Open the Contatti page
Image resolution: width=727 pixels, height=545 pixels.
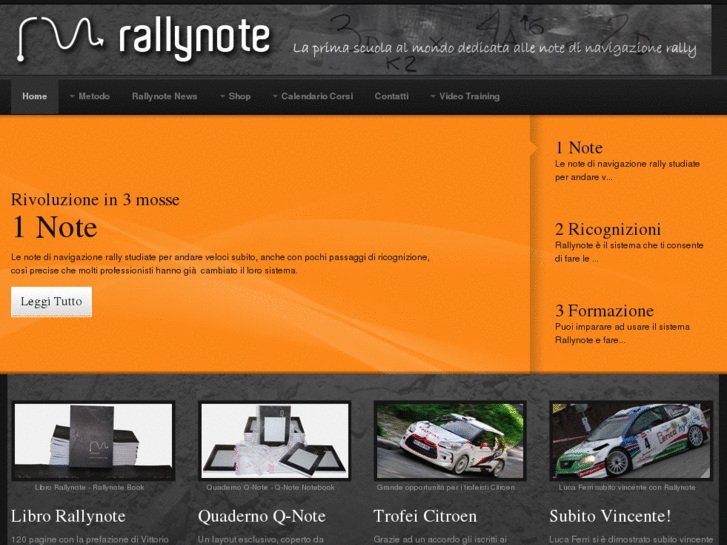391,96
